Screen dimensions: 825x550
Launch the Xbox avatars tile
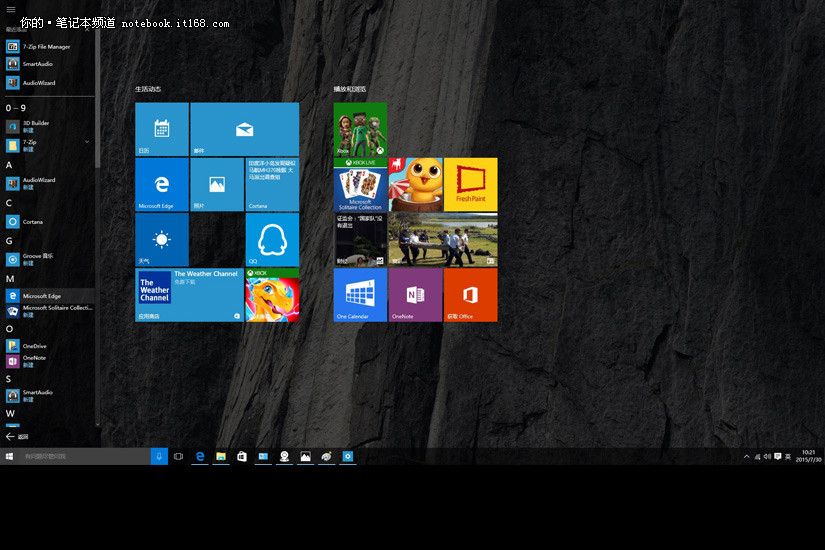coord(360,129)
